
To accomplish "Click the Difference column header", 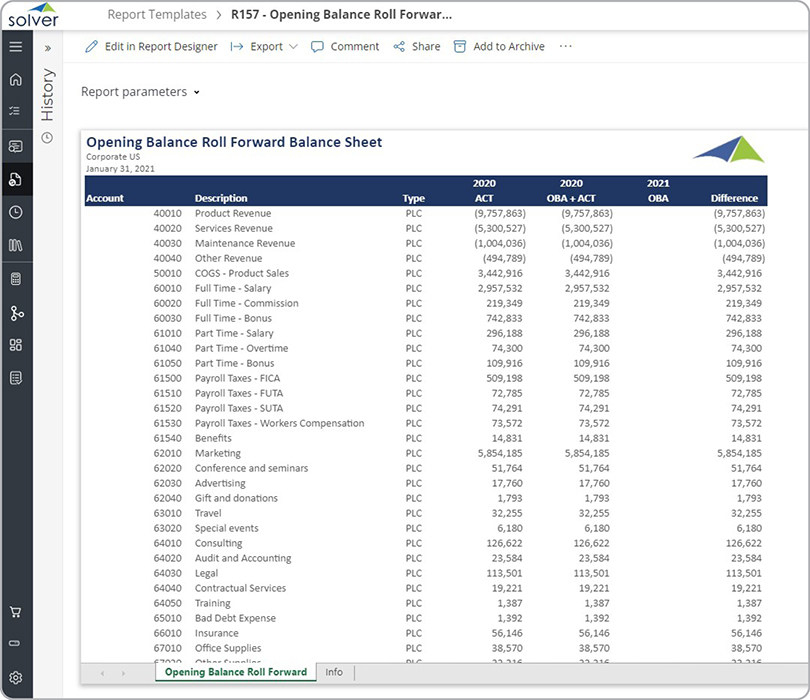I will pos(734,198).
